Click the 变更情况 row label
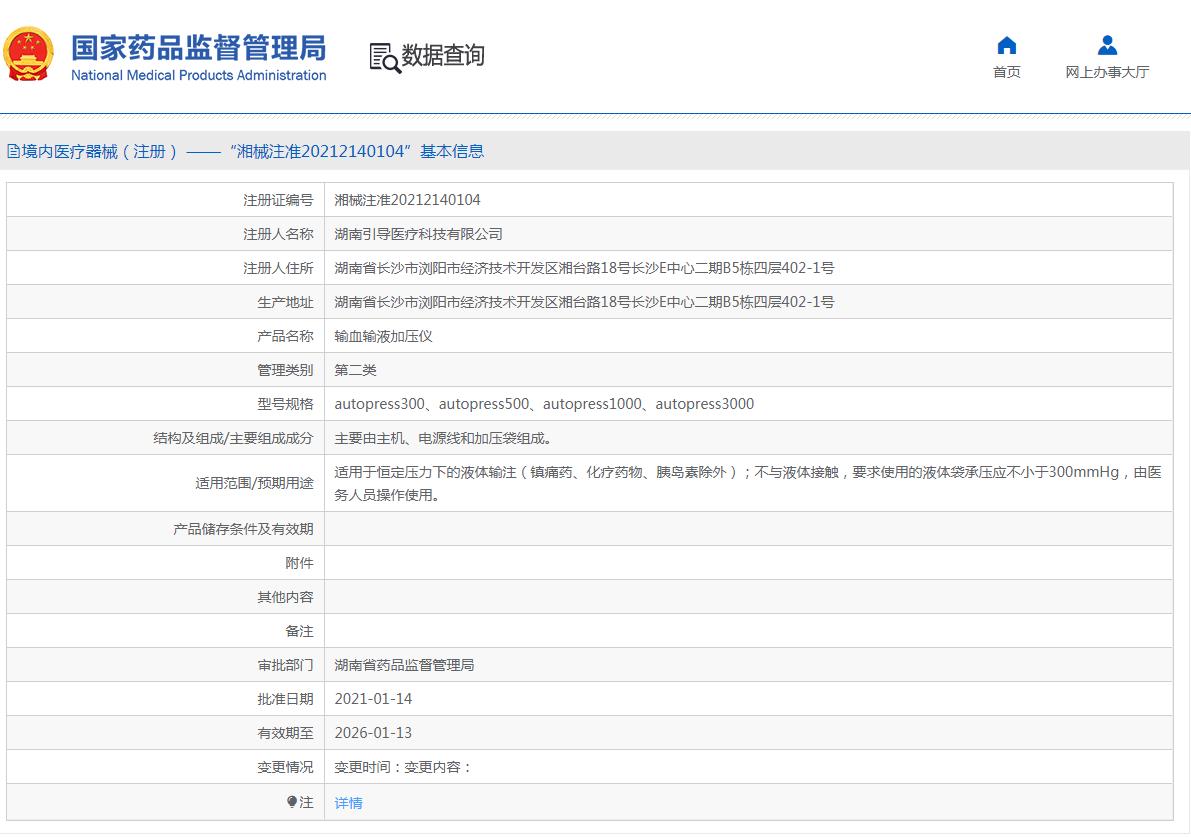This screenshot has height=837, width=1191. click(x=285, y=767)
